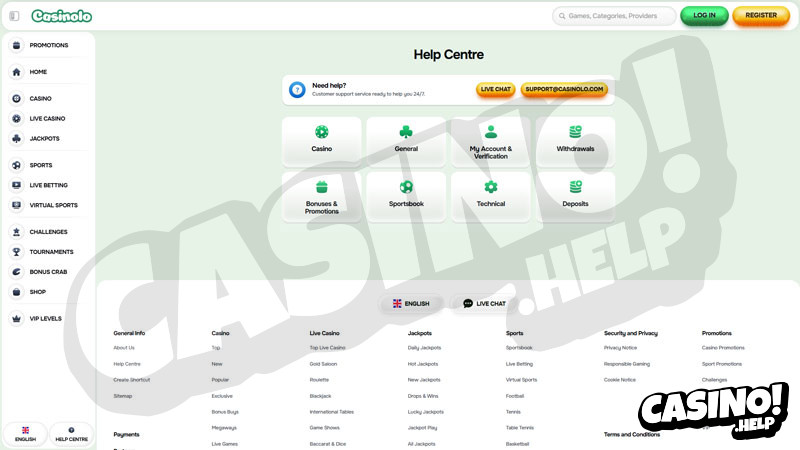
Task: Open Privacy Notice footer link
Action: coord(620,348)
